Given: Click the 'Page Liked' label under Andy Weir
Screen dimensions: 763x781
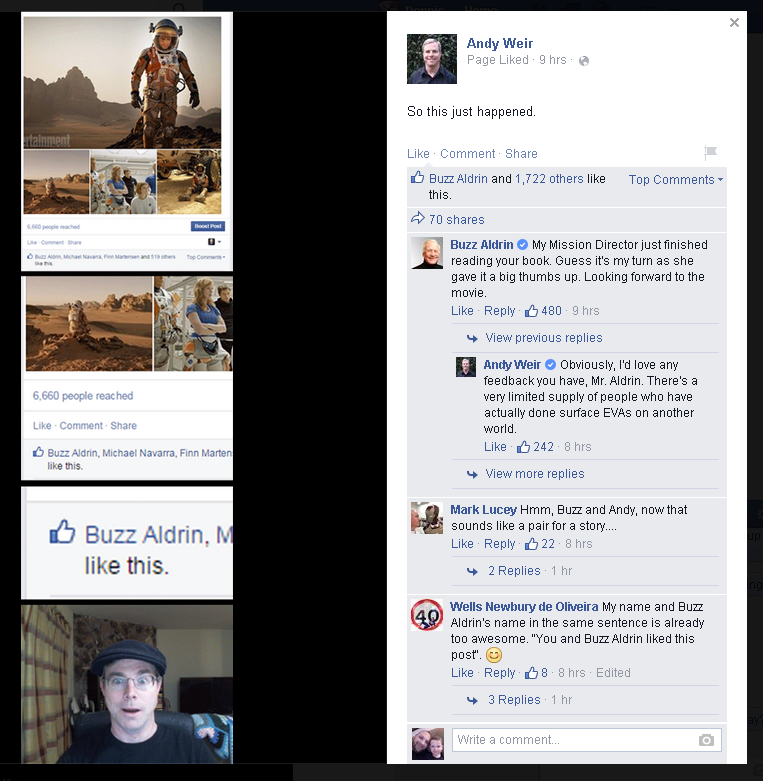Looking at the screenshot, I should click(498, 60).
